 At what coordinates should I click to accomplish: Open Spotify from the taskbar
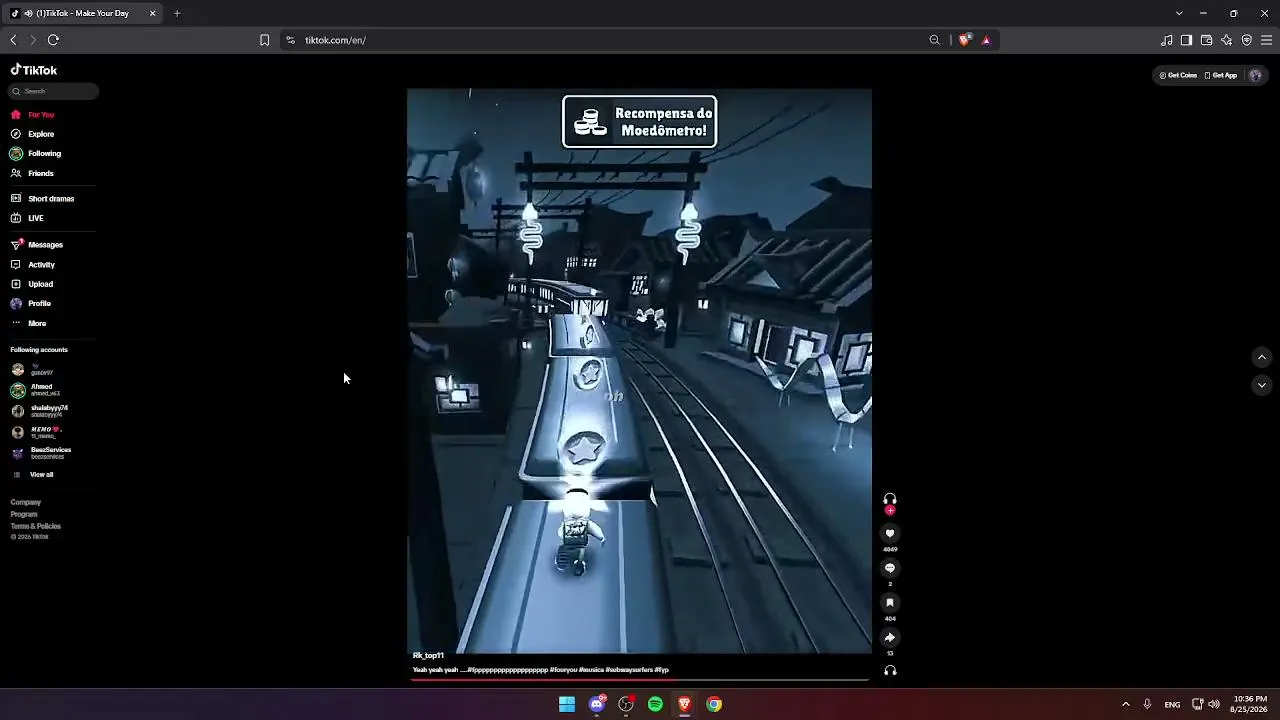pos(655,704)
